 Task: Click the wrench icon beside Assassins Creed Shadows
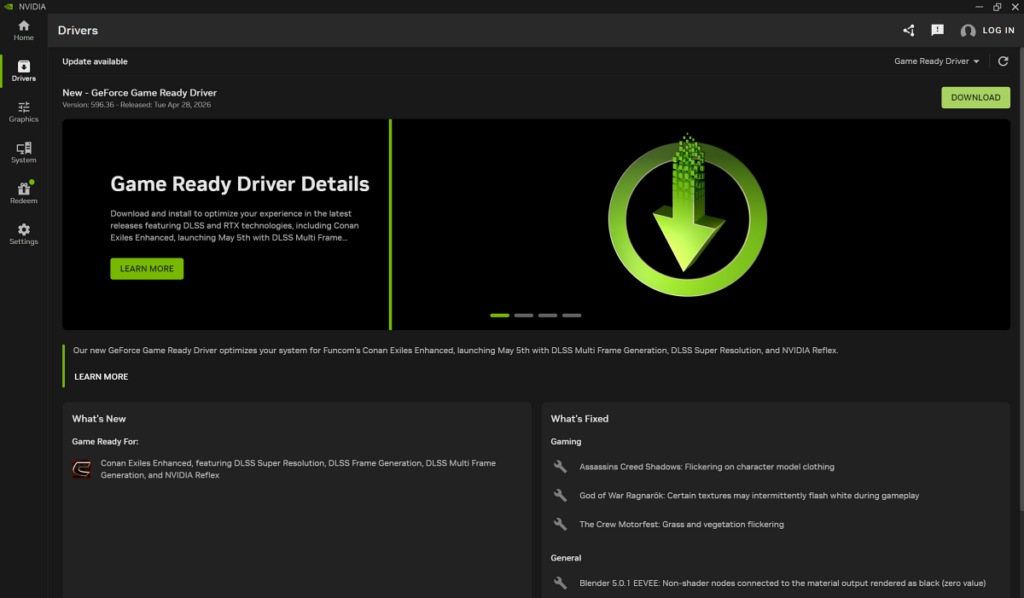tap(561, 464)
